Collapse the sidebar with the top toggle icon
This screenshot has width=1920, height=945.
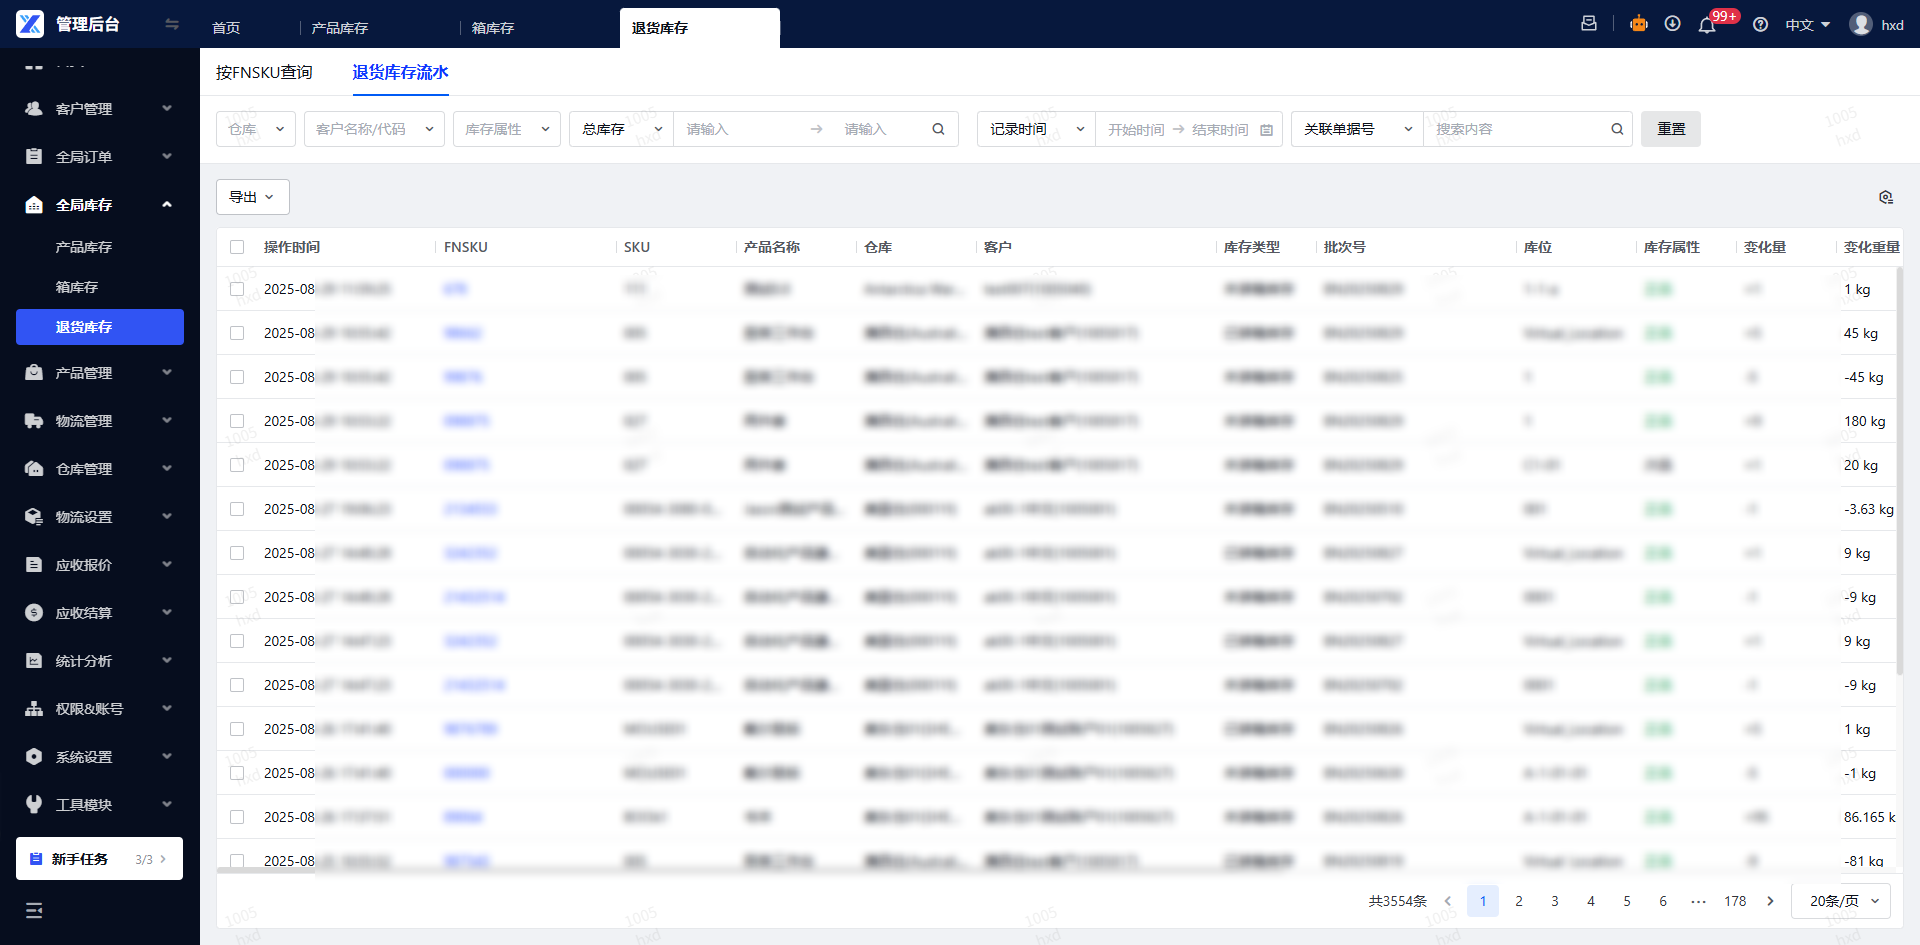click(x=172, y=24)
